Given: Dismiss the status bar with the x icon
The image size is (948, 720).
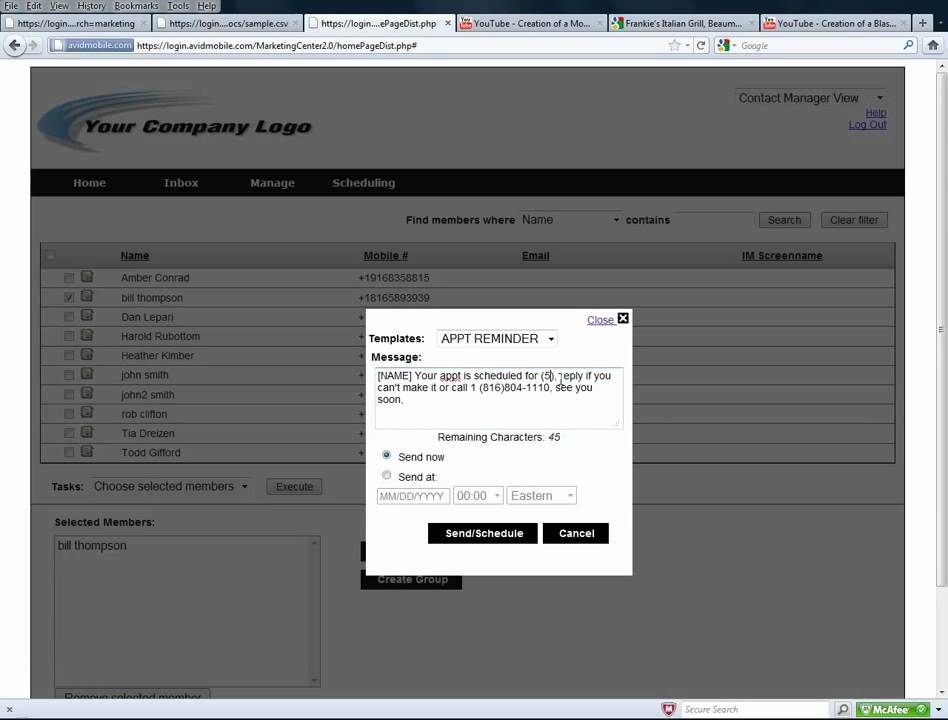Looking at the screenshot, I should coord(9,709).
